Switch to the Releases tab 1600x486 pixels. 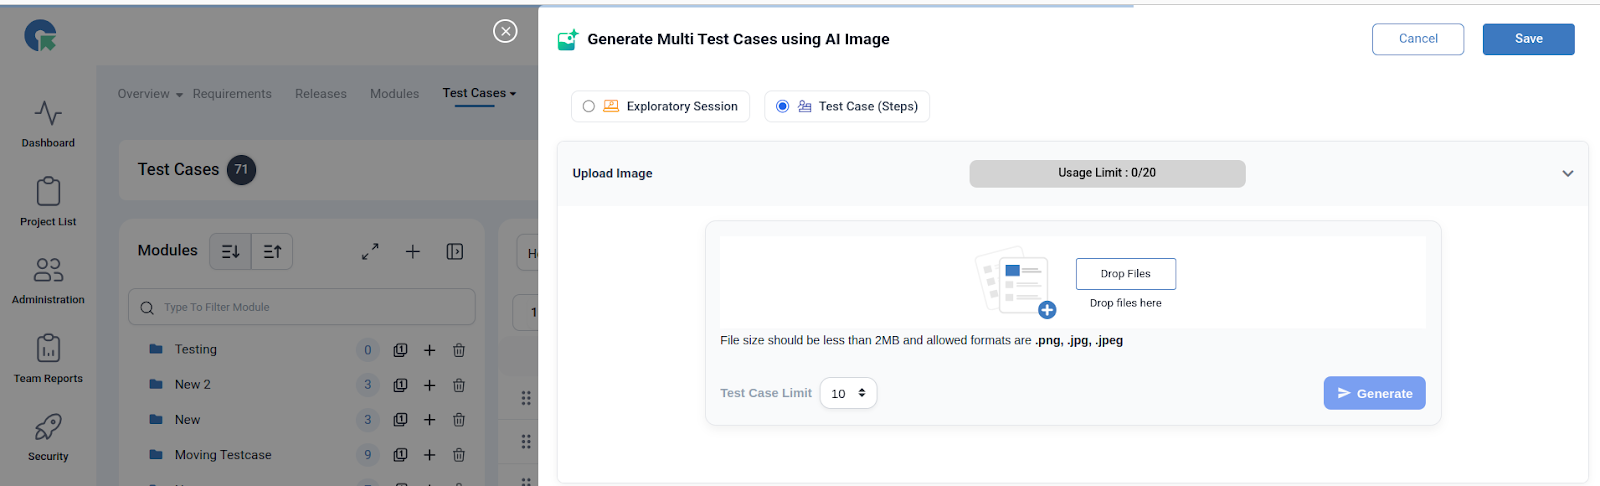tap(321, 94)
